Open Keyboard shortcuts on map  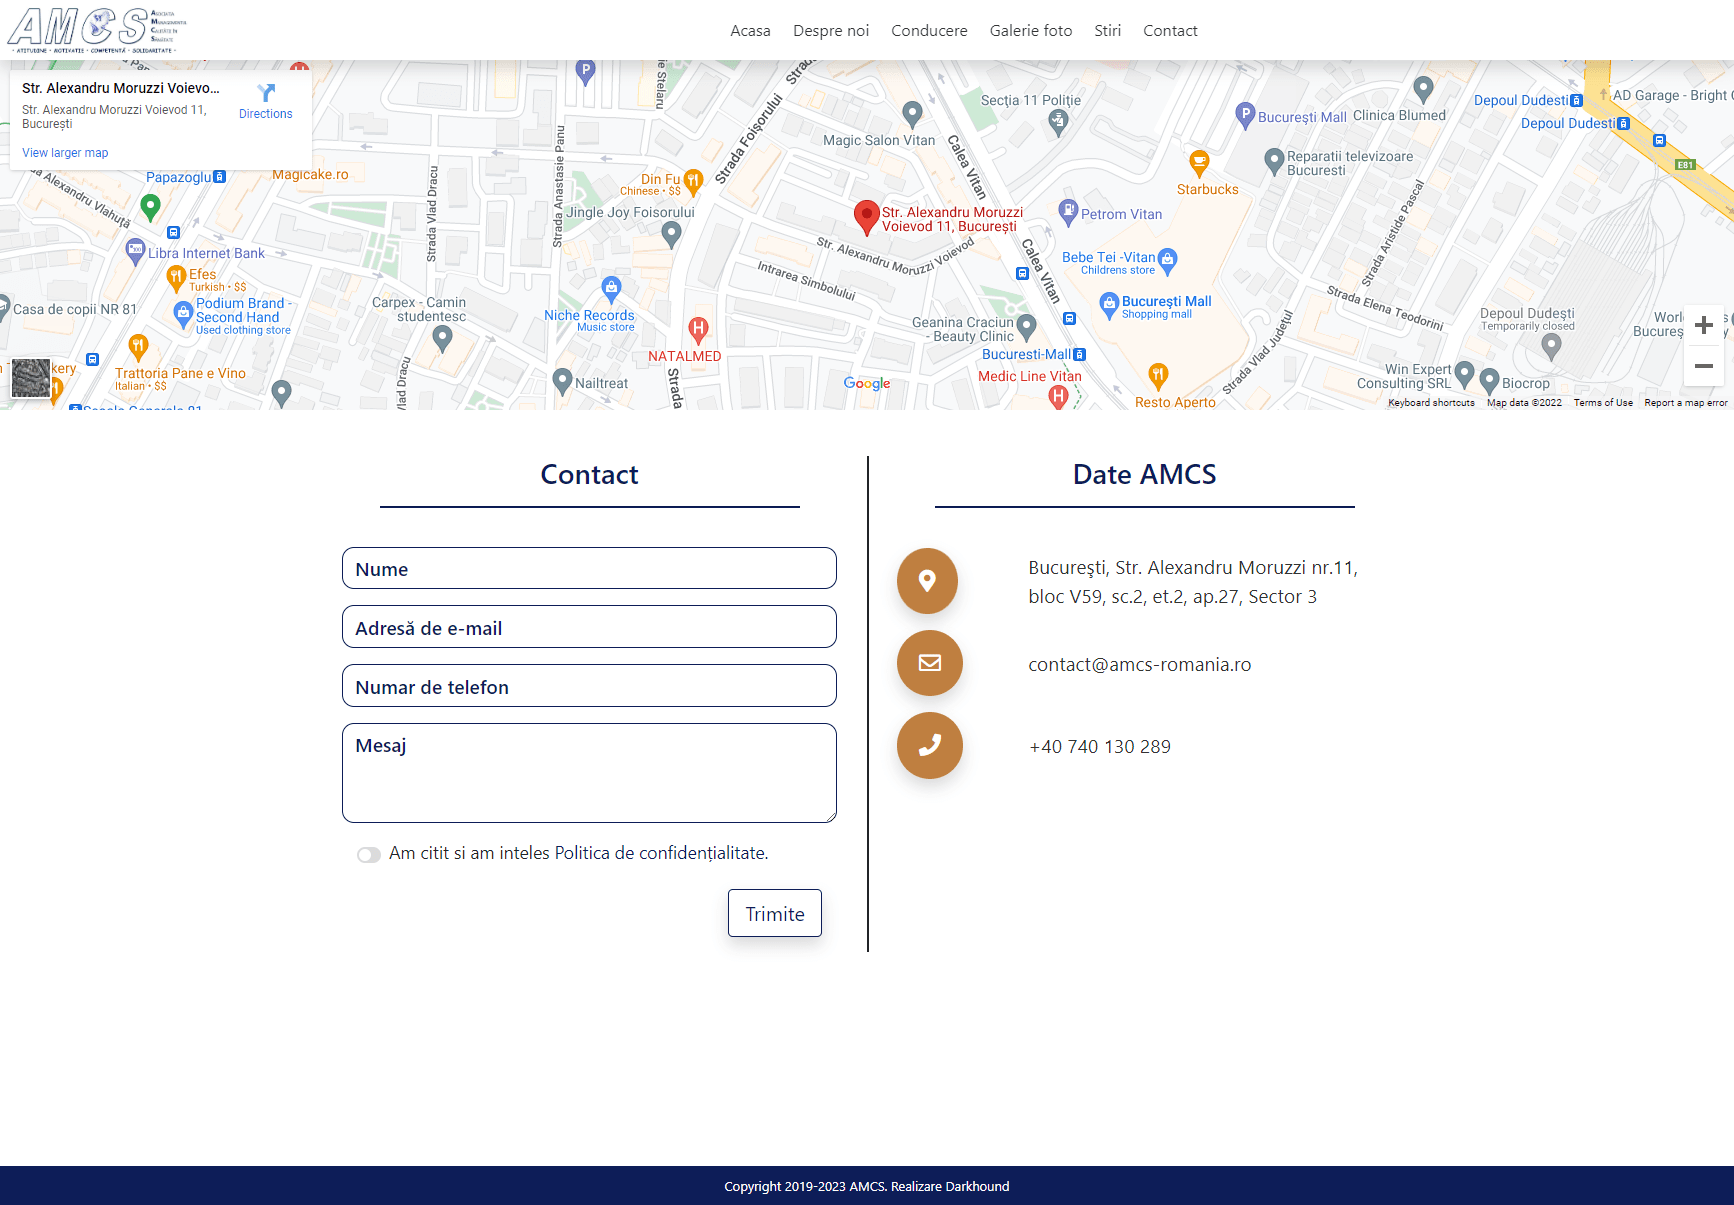pyautogui.click(x=1431, y=403)
